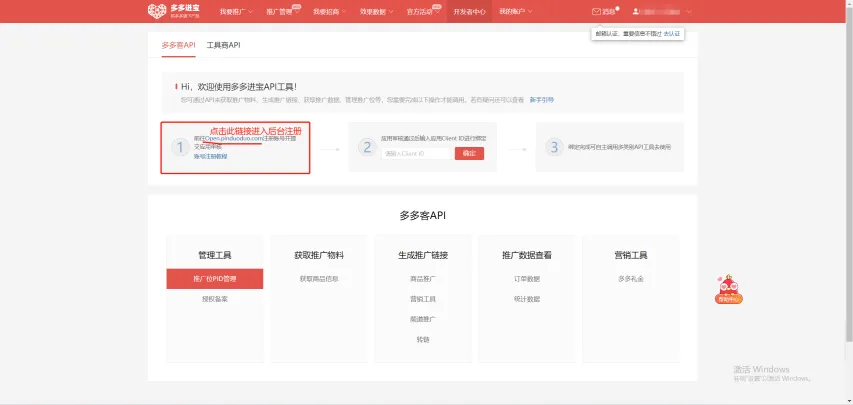This screenshot has width=853, height=405.
Task: Select 多多礼金 under 营销工具
Action: (x=631, y=279)
